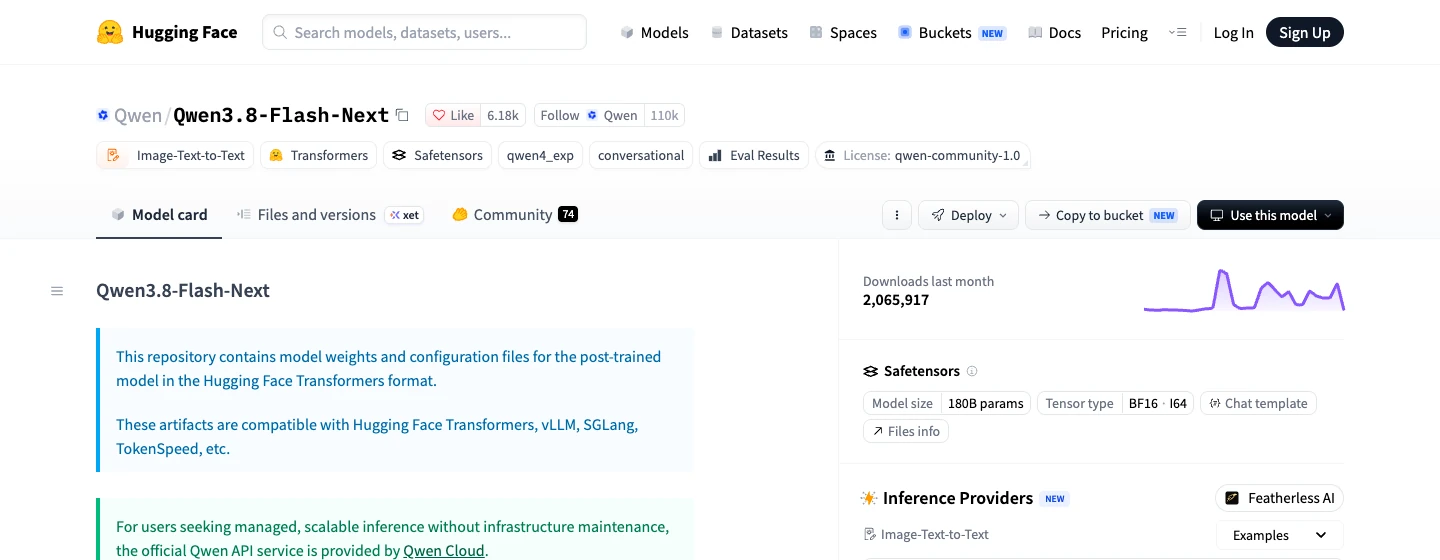The width and height of the screenshot is (1440, 560).
Task: Copy model name with the copy icon
Action: pos(402,115)
